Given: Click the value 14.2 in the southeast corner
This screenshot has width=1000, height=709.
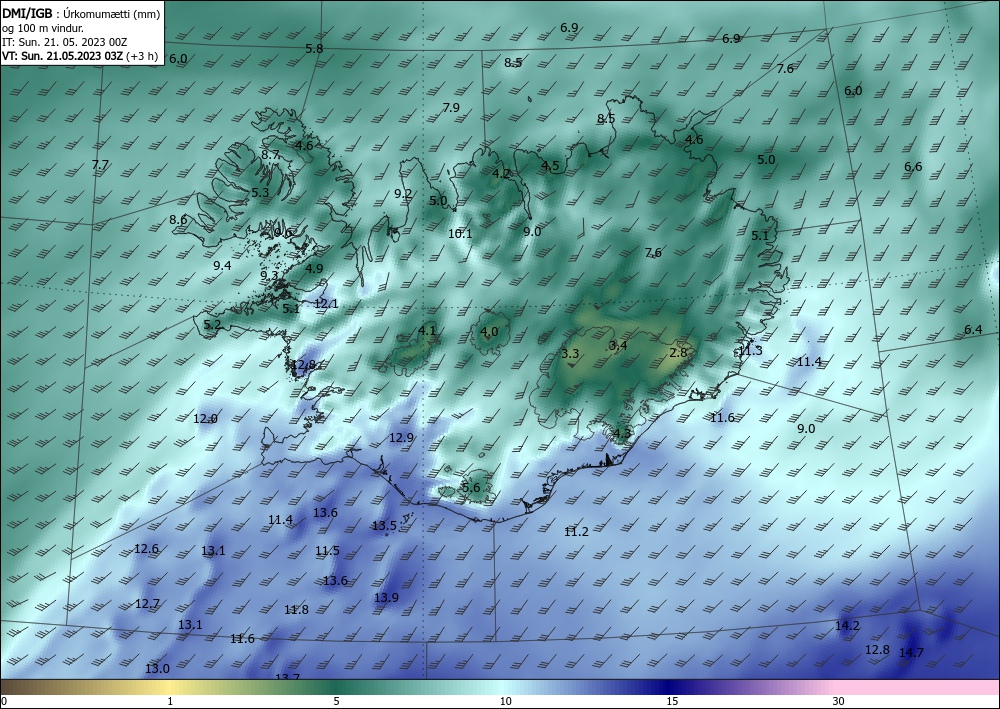Looking at the screenshot, I should [x=848, y=625].
